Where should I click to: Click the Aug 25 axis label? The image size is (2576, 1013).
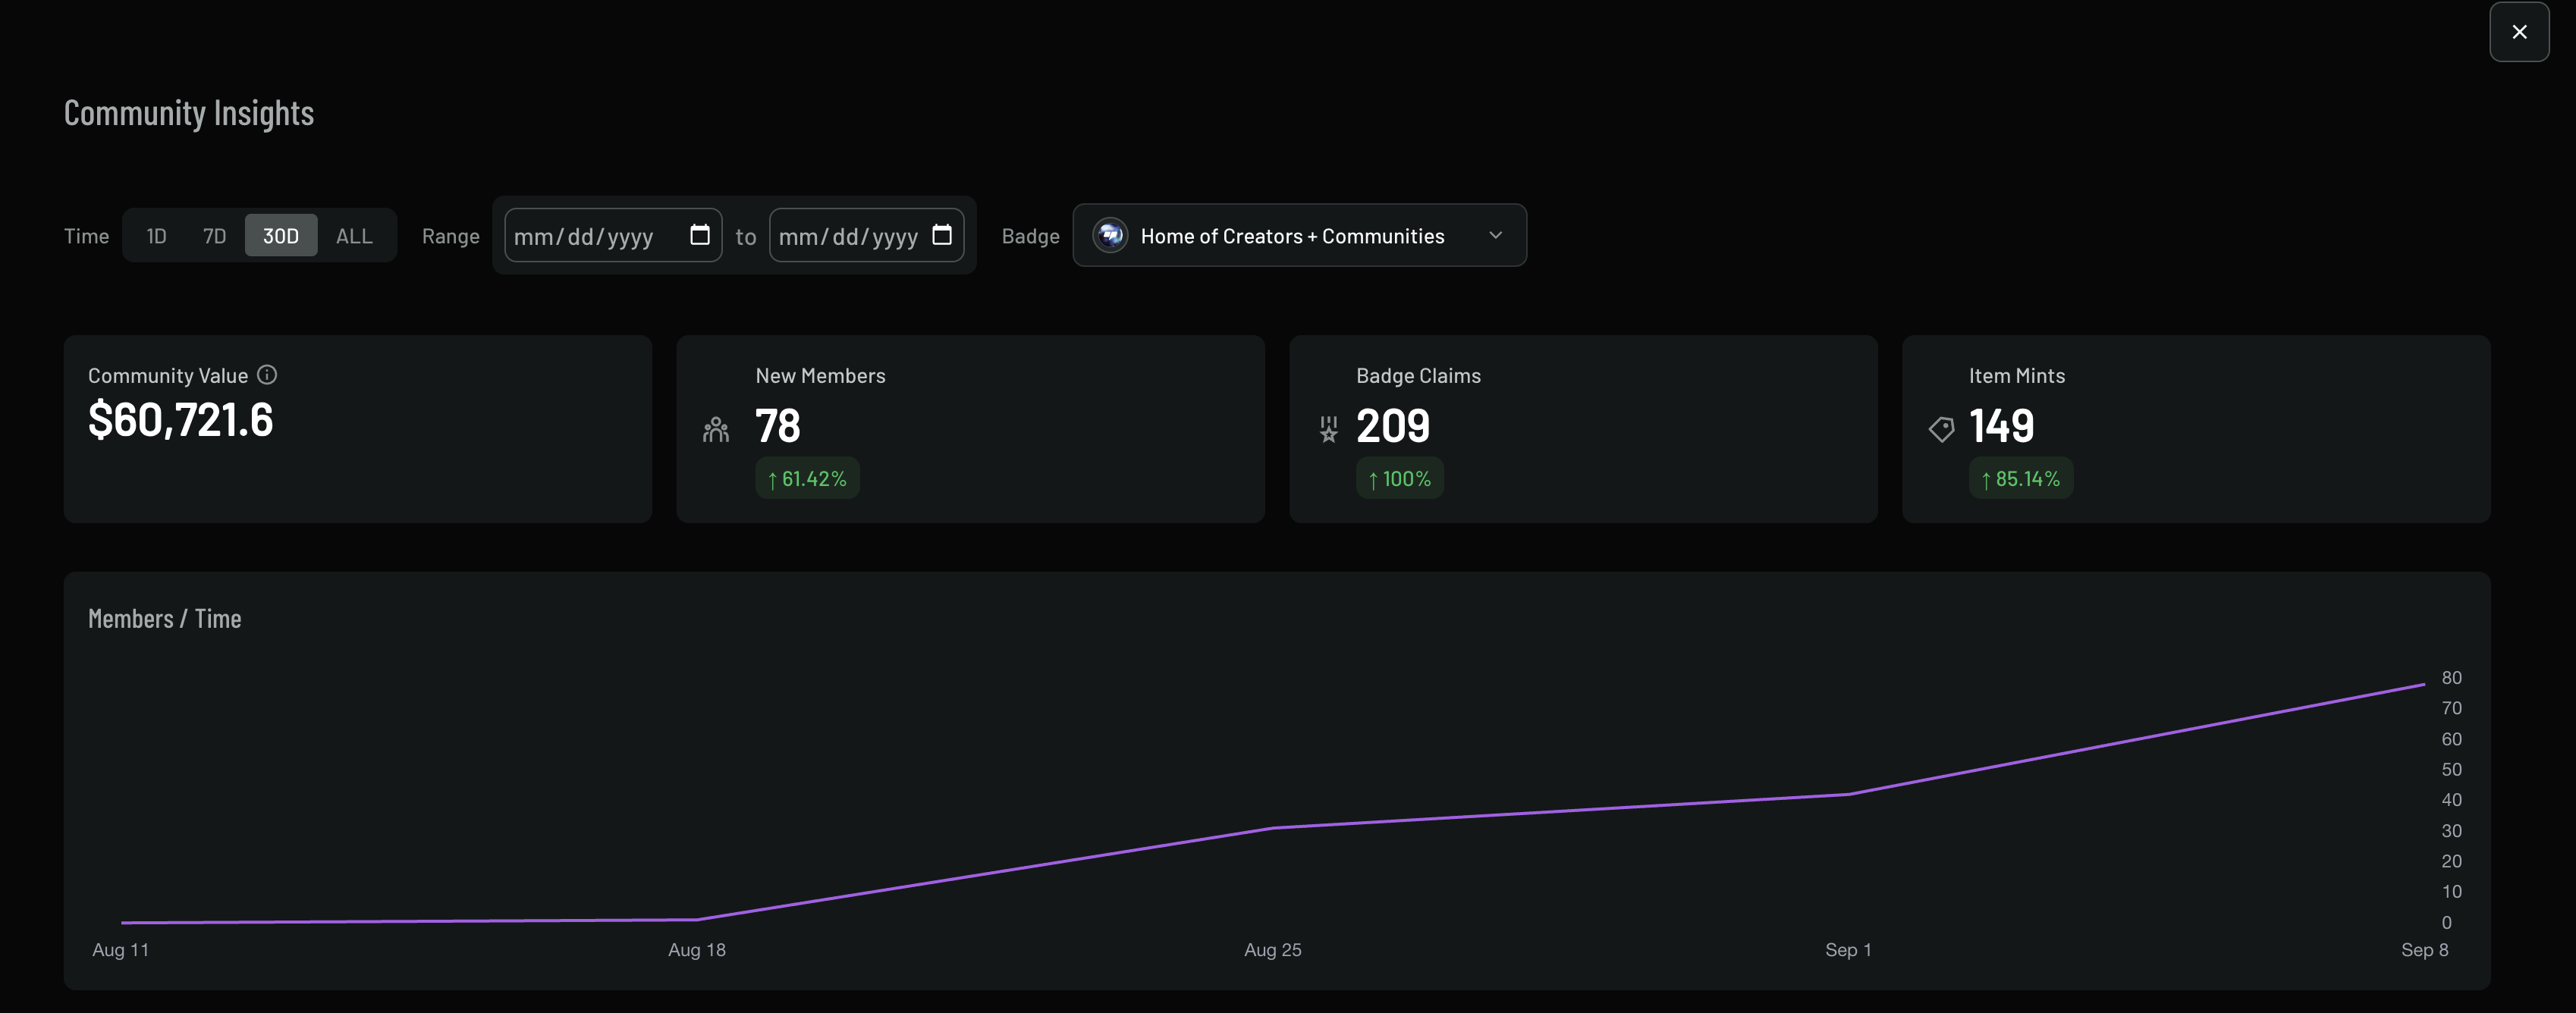click(x=1273, y=950)
